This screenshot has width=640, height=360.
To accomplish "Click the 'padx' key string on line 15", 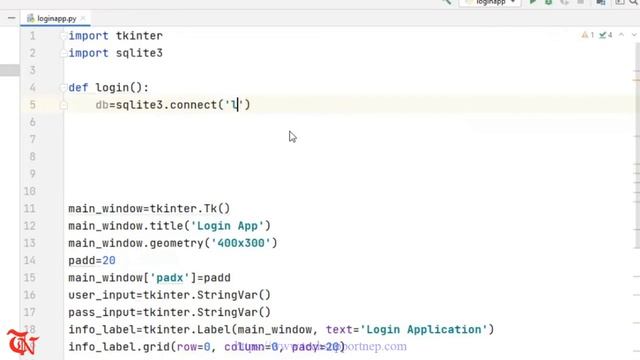I will 170,278.
